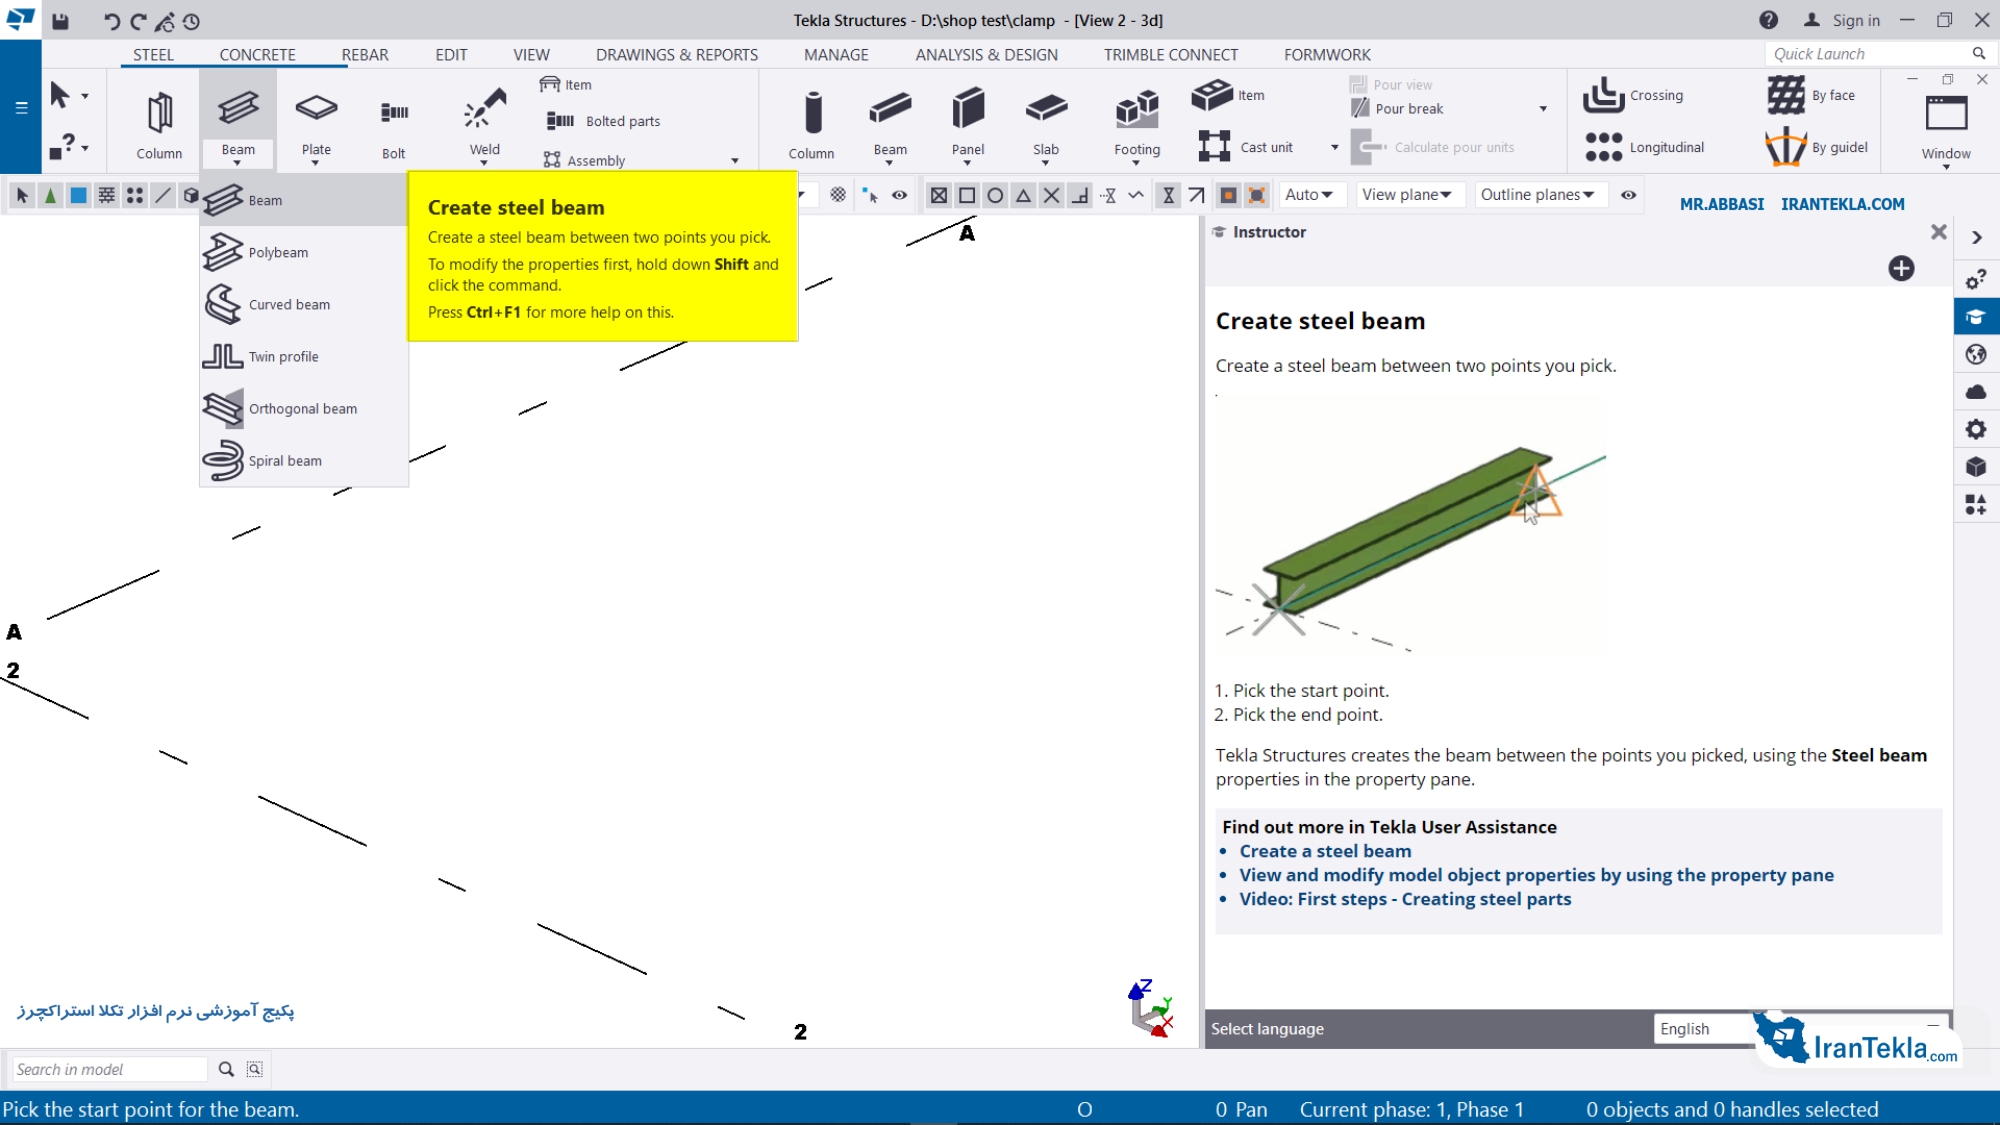
Task: Close the Instructor panel
Action: pyautogui.click(x=1938, y=232)
